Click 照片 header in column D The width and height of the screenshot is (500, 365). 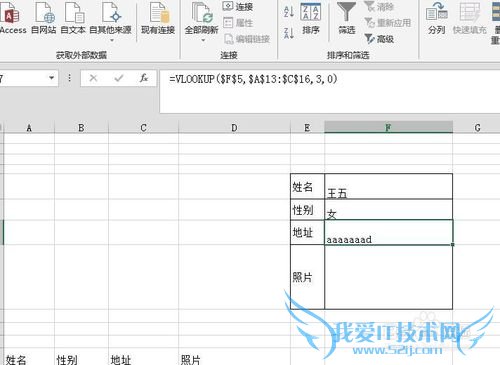pos(191,360)
